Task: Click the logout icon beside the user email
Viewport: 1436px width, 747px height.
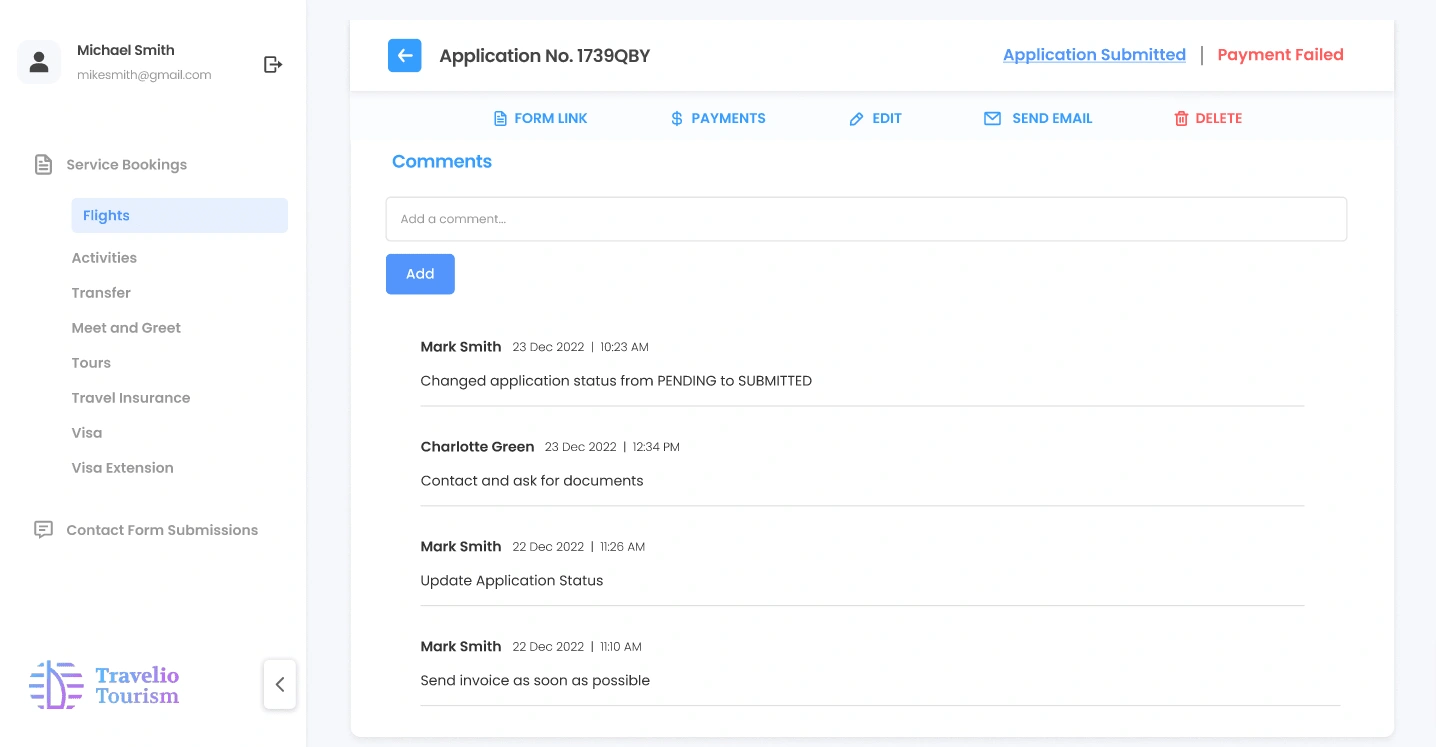Action: (x=273, y=65)
